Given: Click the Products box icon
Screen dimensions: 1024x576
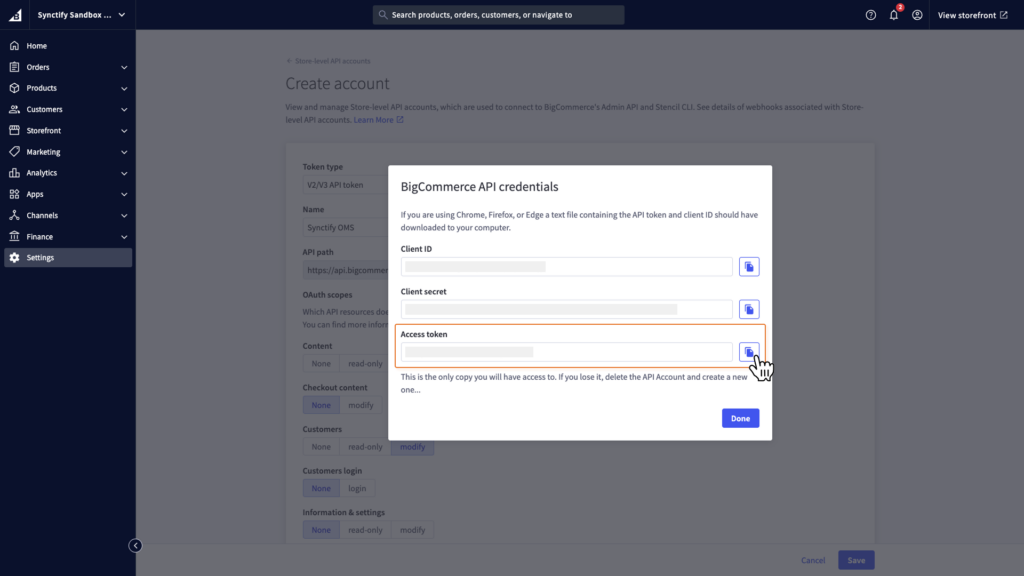Looking at the screenshot, I should pos(14,88).
